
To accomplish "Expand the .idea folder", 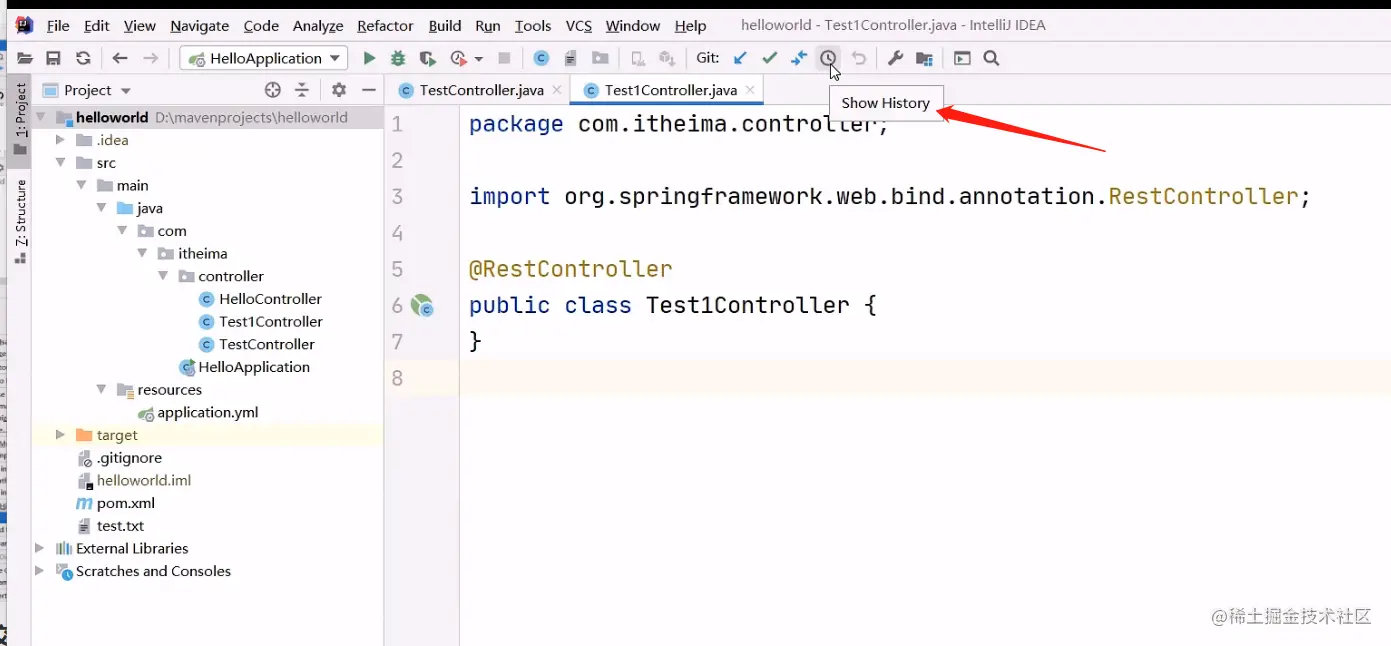I will point(61,140).
